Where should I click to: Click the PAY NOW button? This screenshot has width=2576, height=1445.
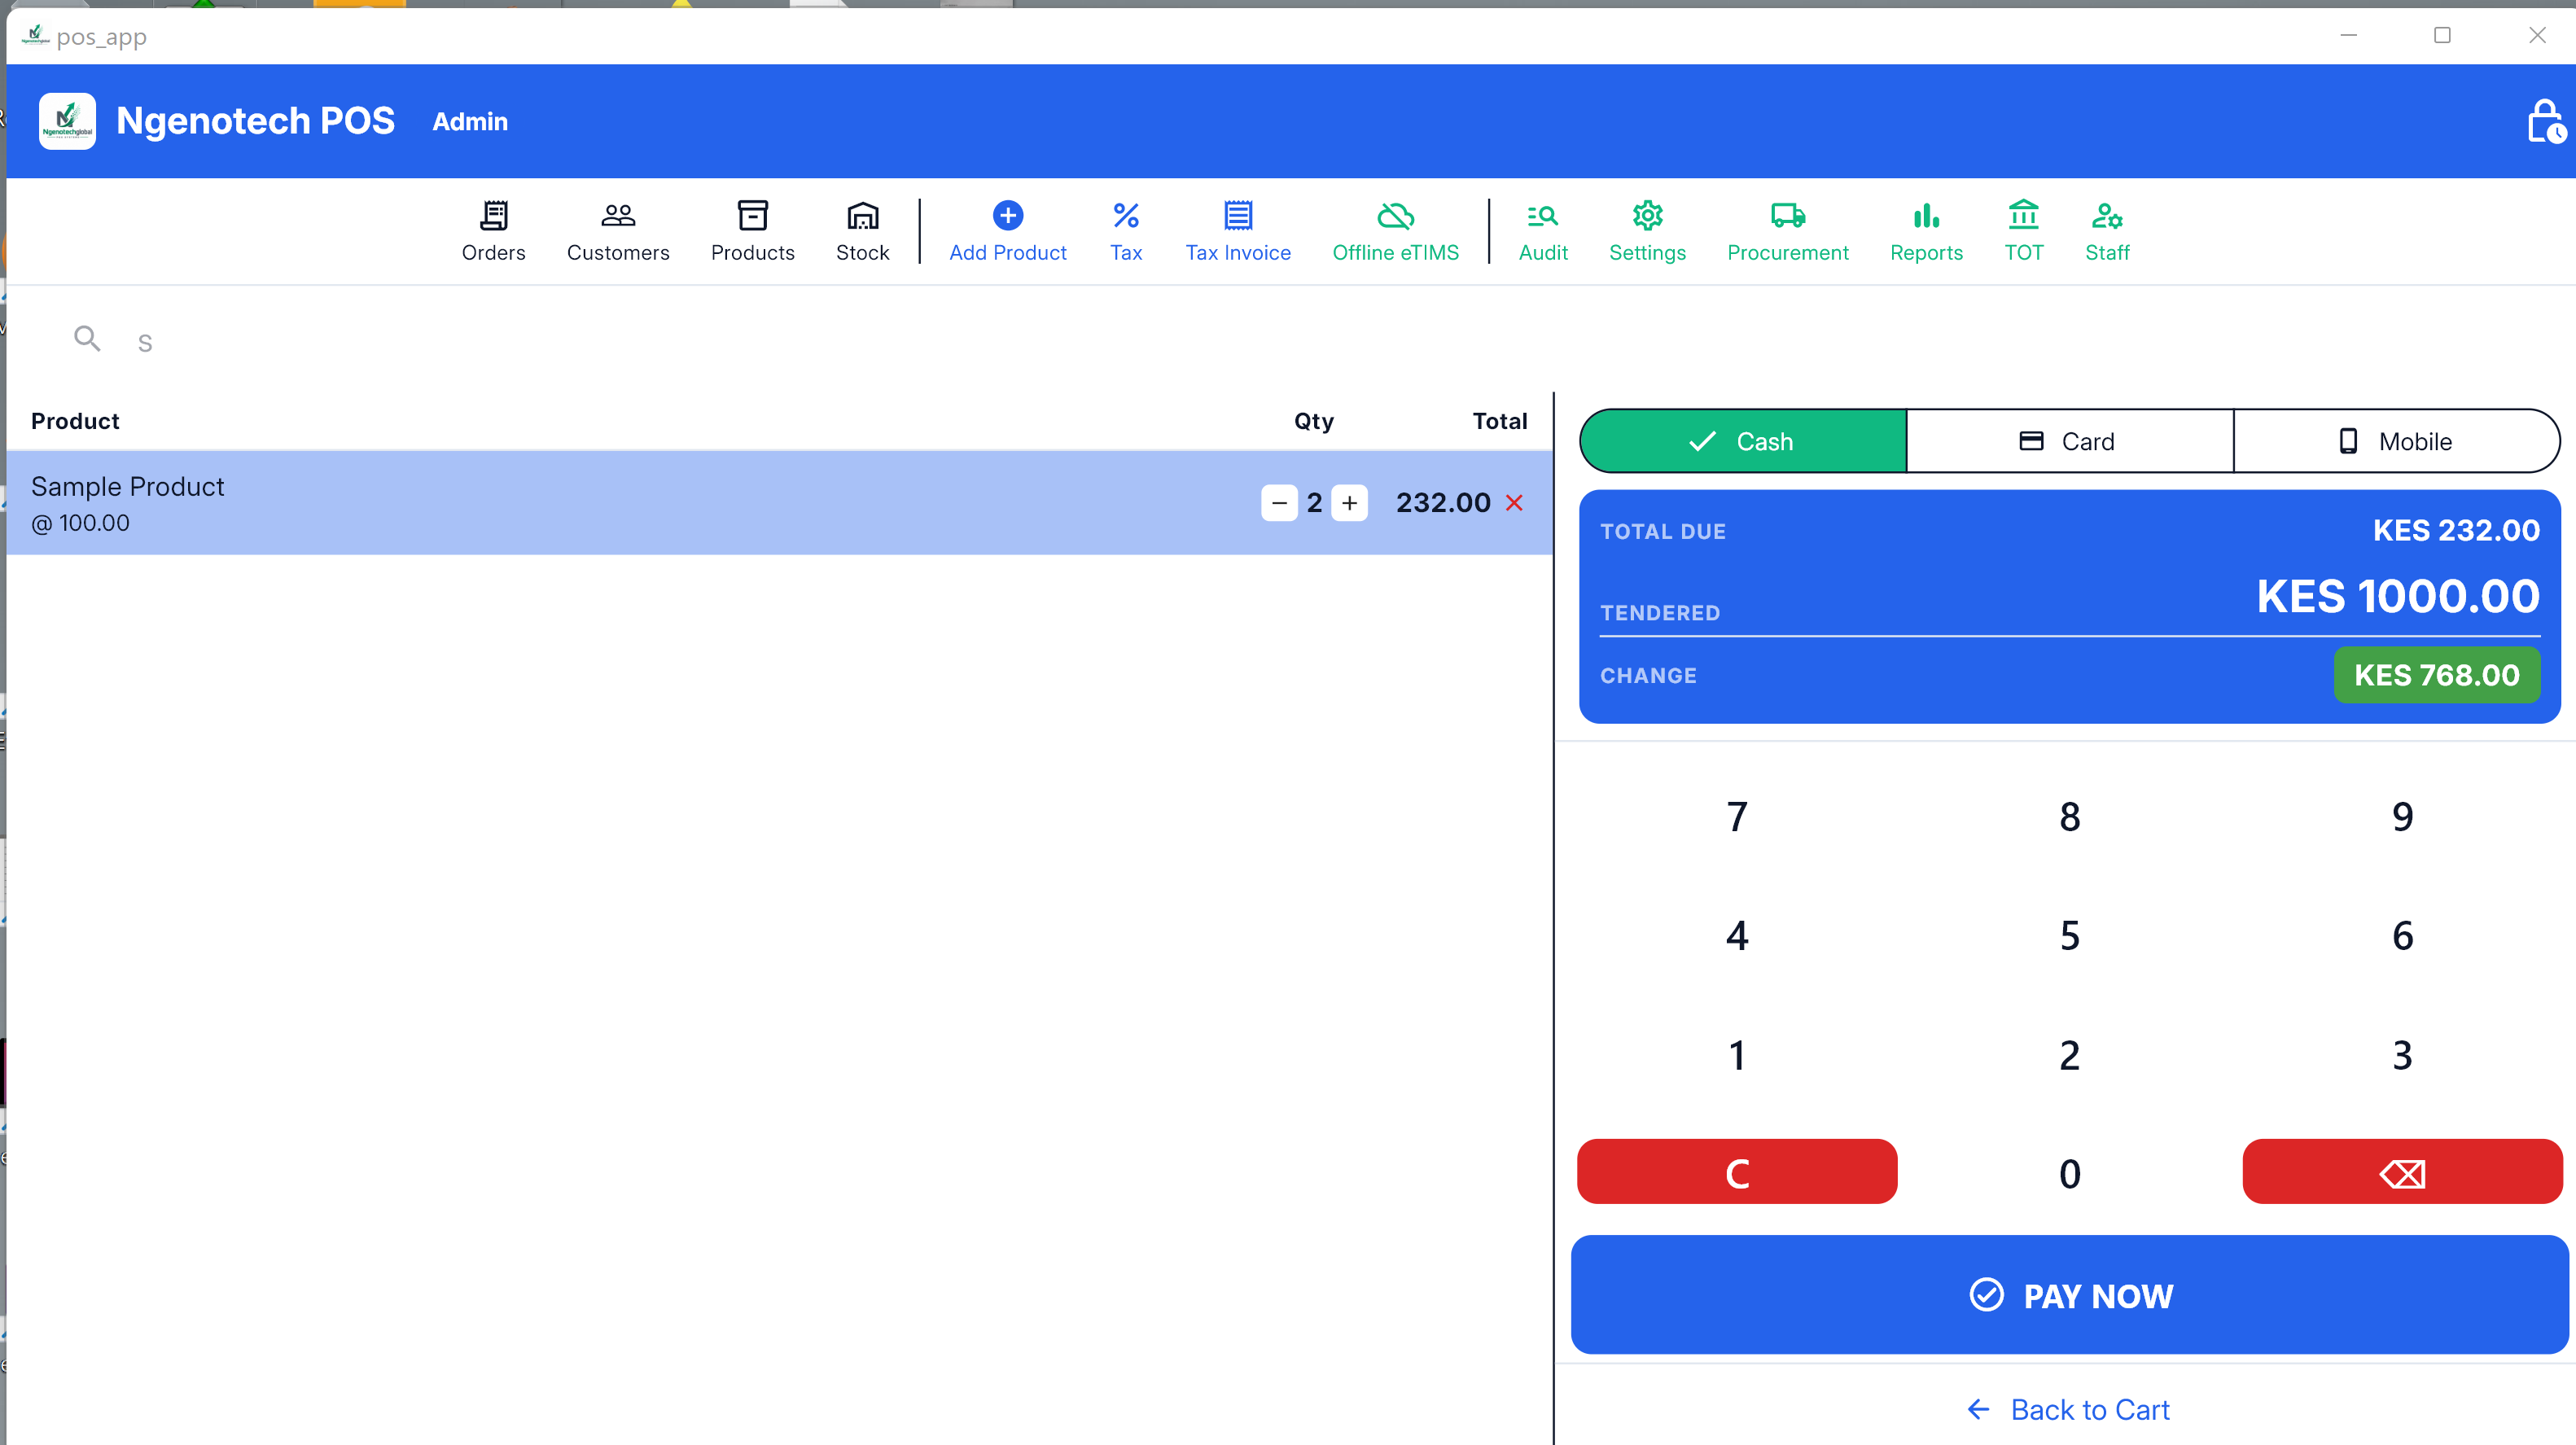click(x=2069, y=1295)
